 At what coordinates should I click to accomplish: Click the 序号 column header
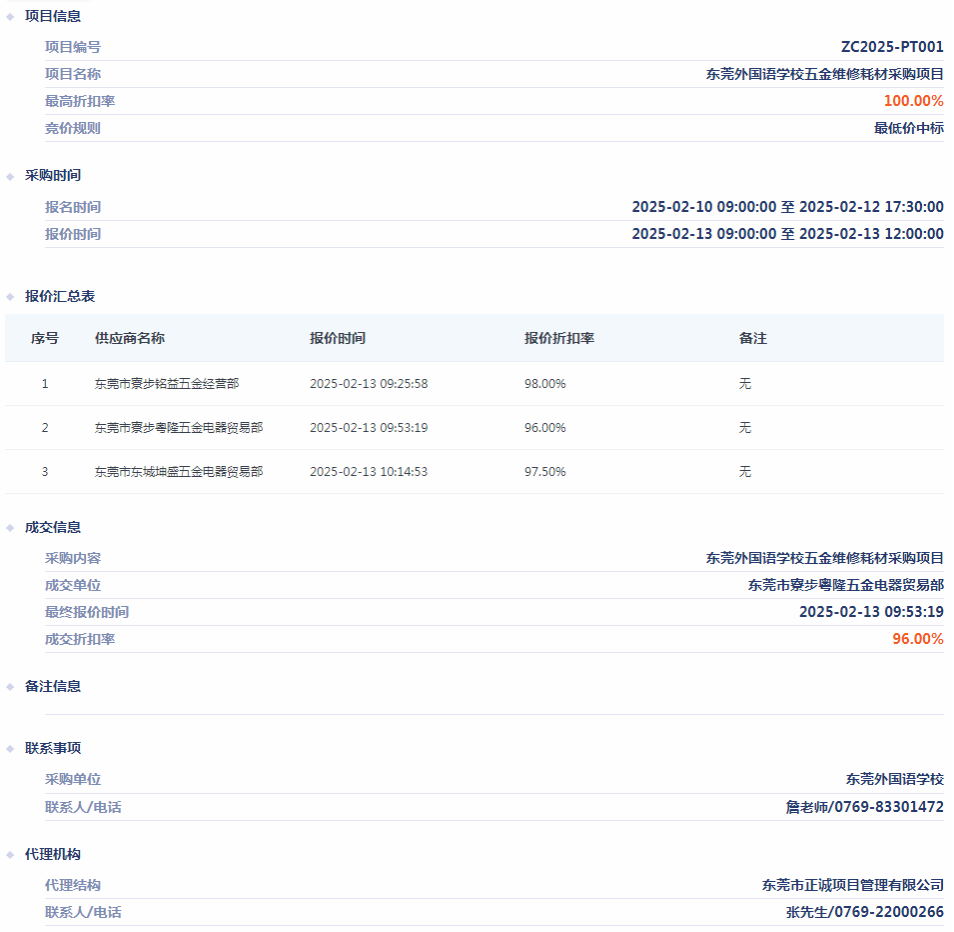tap(45, 338)
